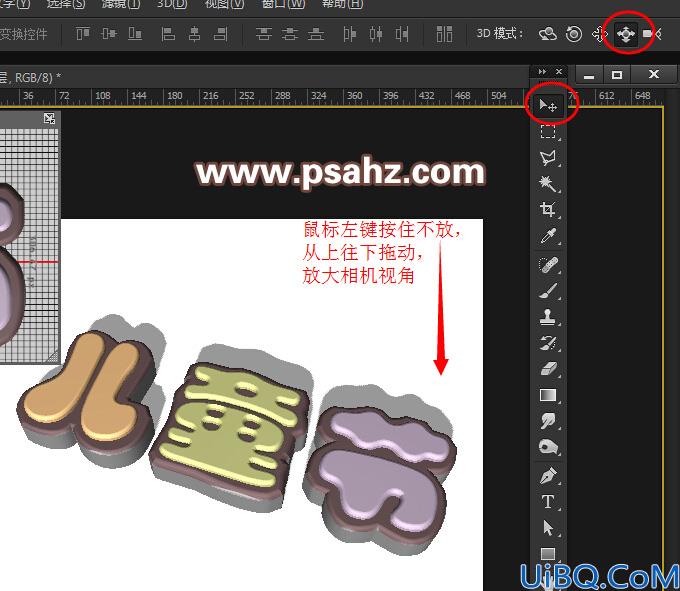Choose 3D mode pan (drag) icon

[x=599, y=33]
